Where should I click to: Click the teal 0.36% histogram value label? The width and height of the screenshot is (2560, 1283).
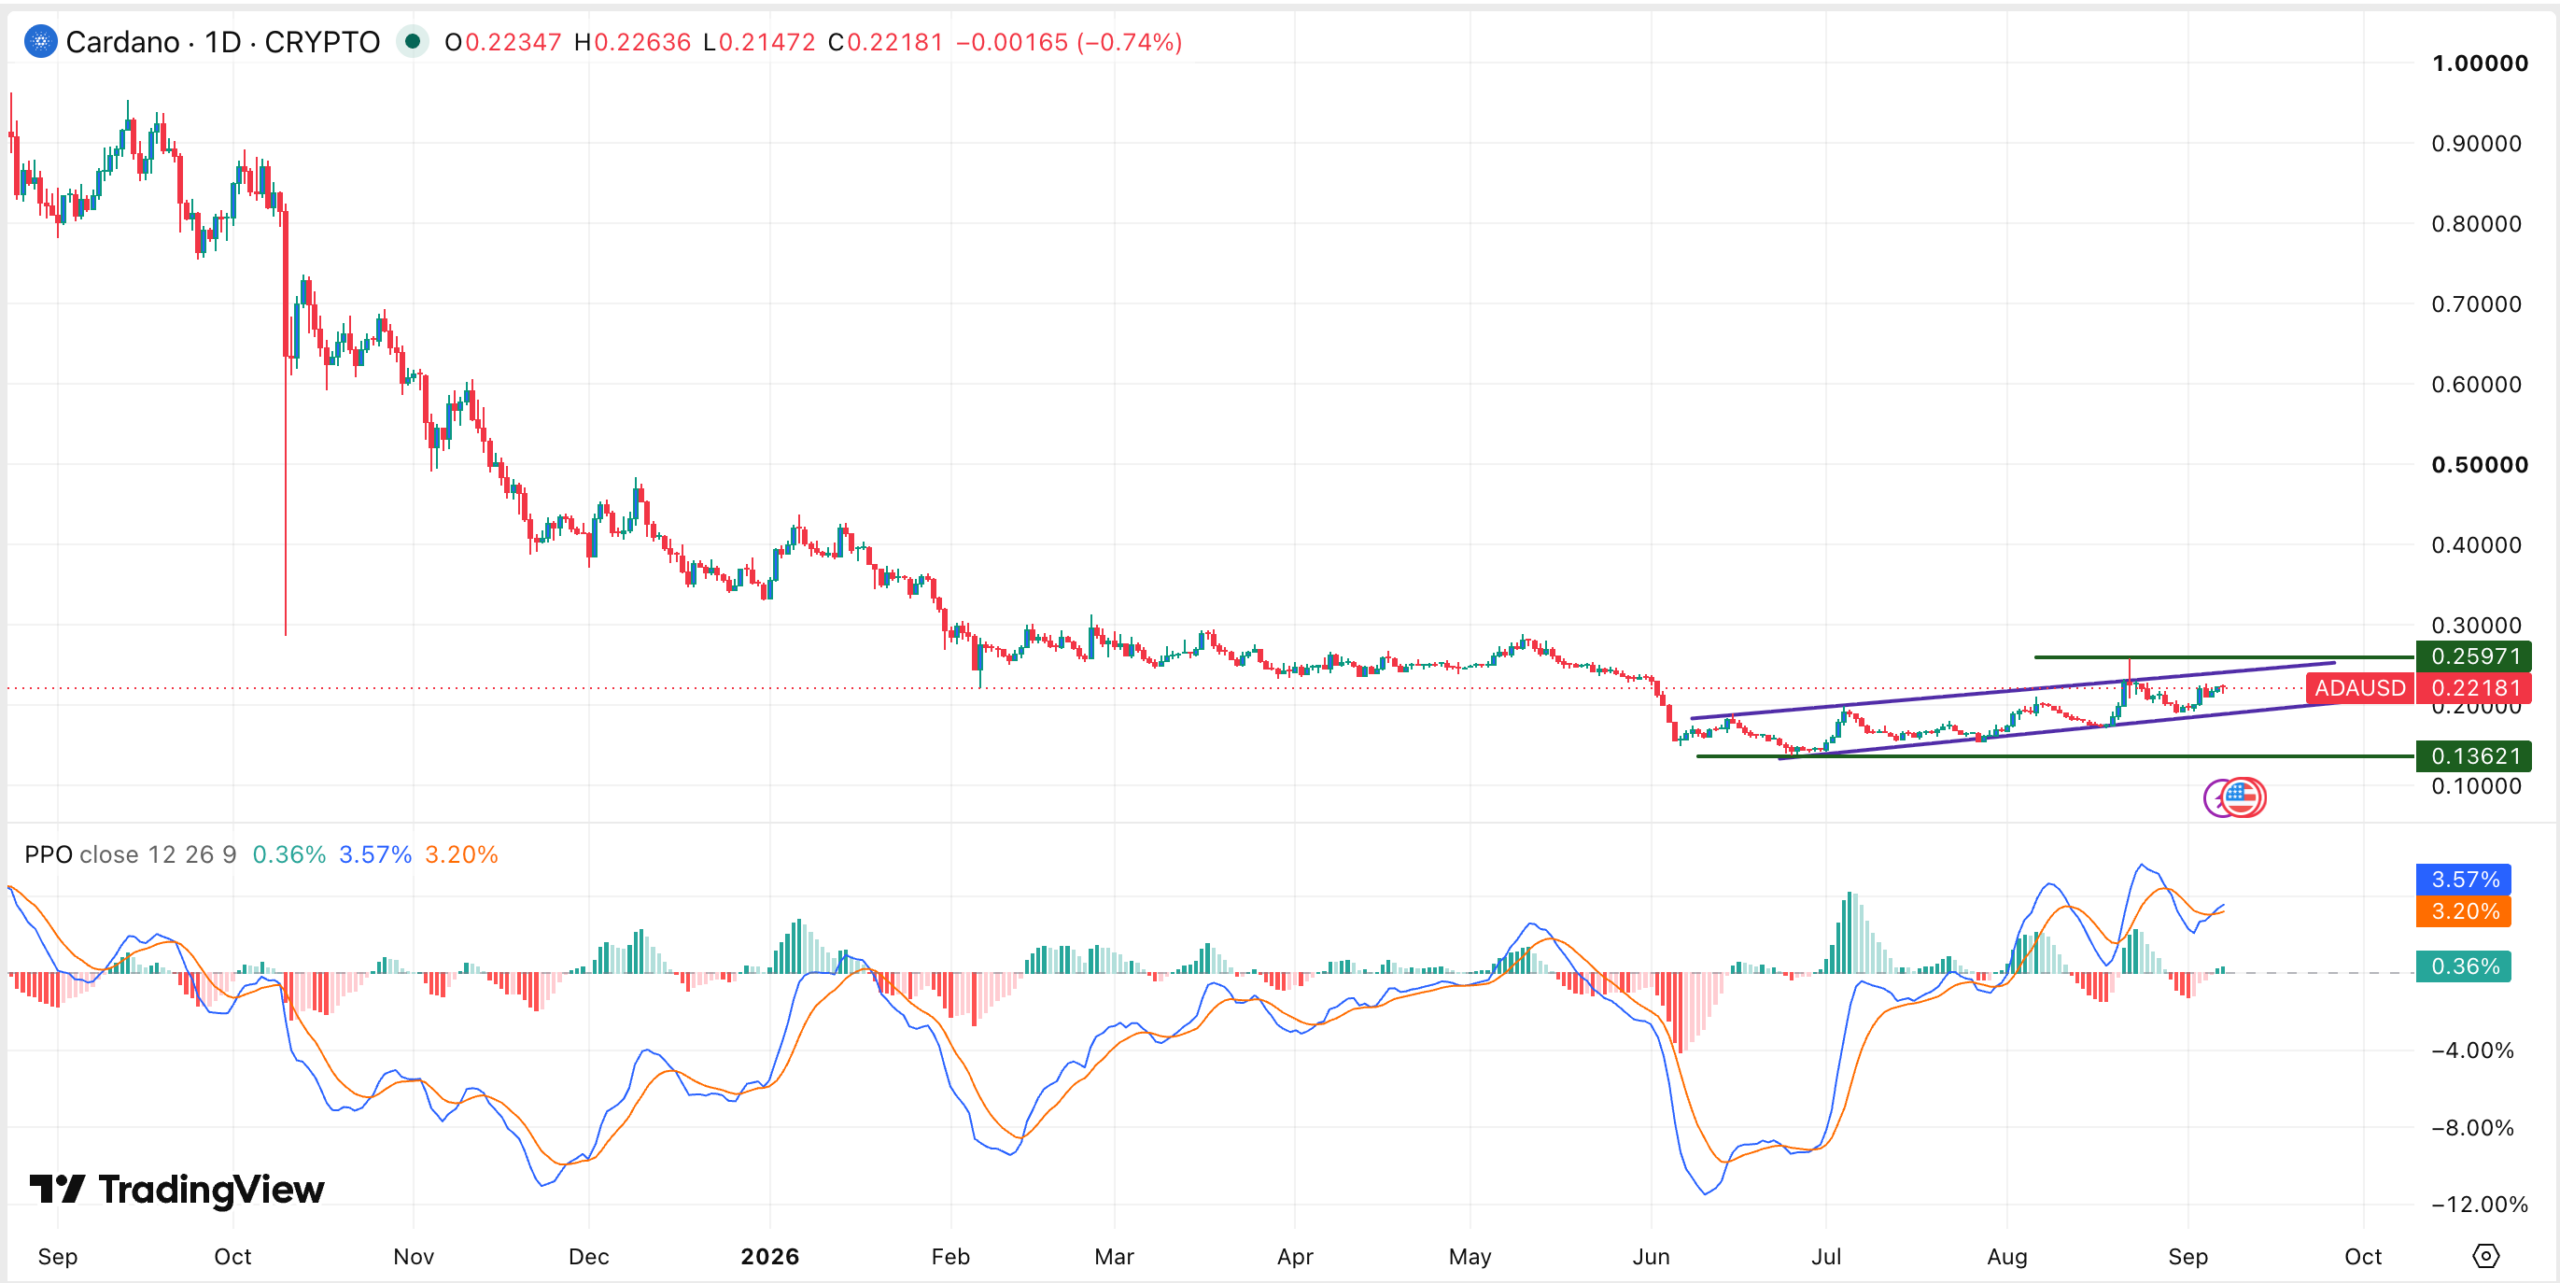pos(2464,966)
